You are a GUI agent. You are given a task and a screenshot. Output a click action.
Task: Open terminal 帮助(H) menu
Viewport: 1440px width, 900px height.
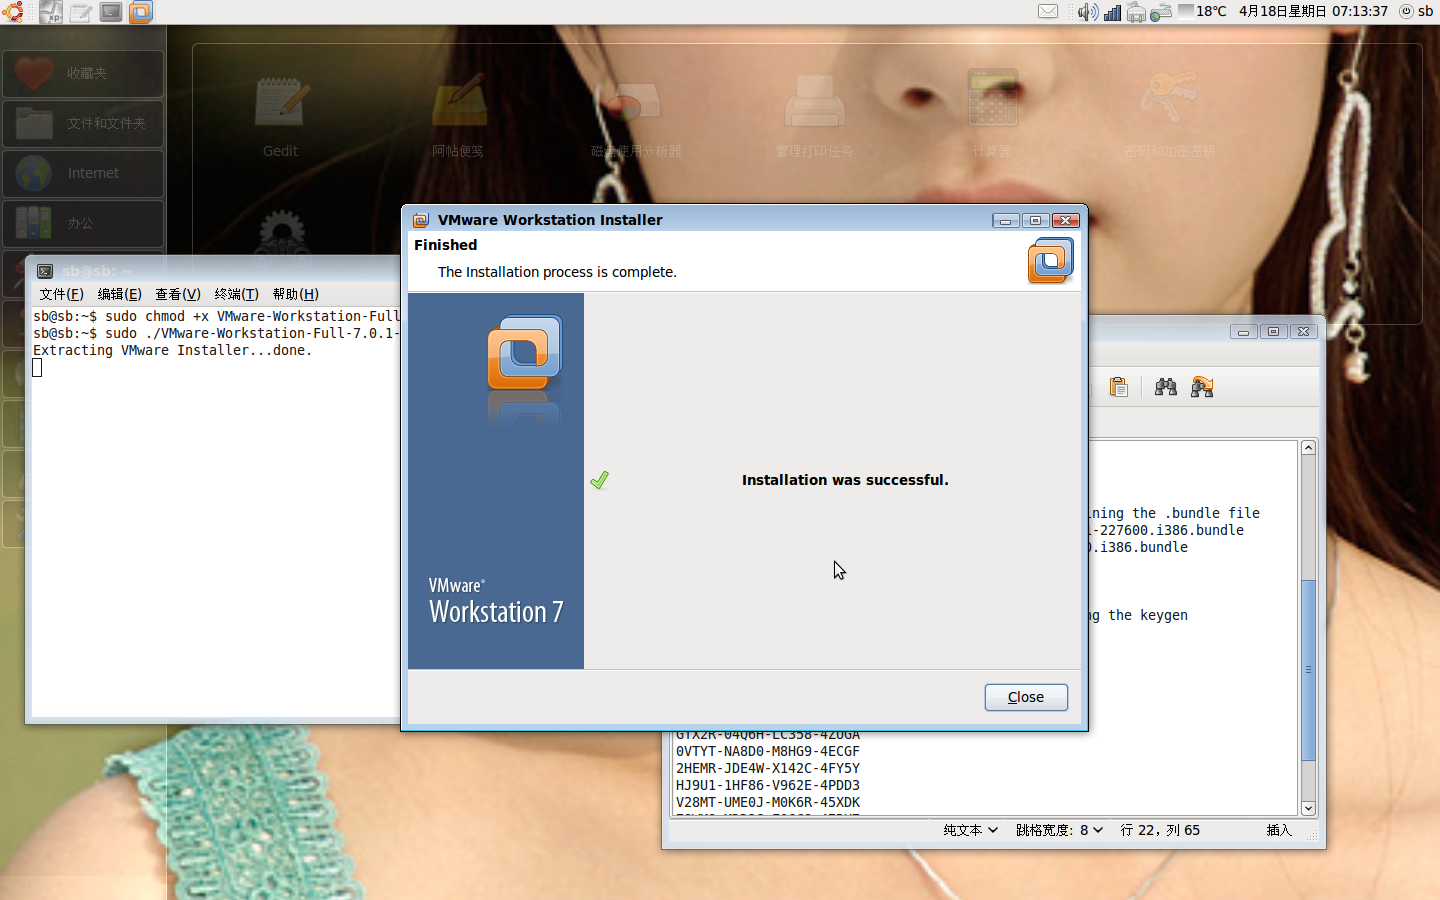point(295,294)
